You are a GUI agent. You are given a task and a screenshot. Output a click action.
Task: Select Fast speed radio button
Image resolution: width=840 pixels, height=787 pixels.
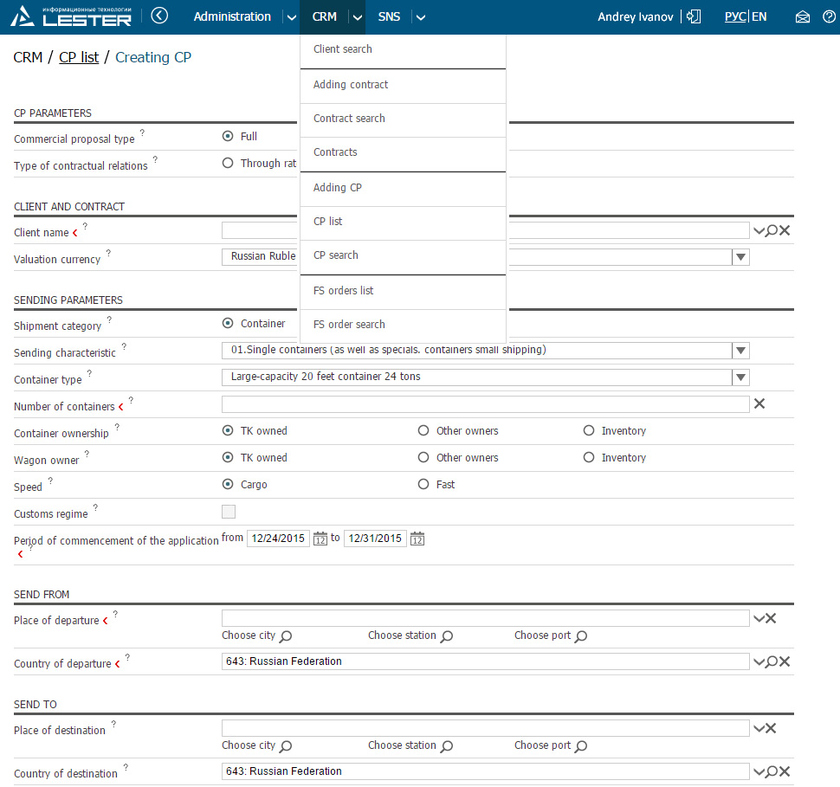tap(424, 485)
